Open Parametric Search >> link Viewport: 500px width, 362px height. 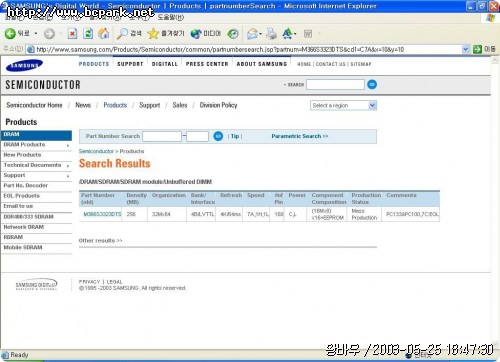(x=300, y=136)
